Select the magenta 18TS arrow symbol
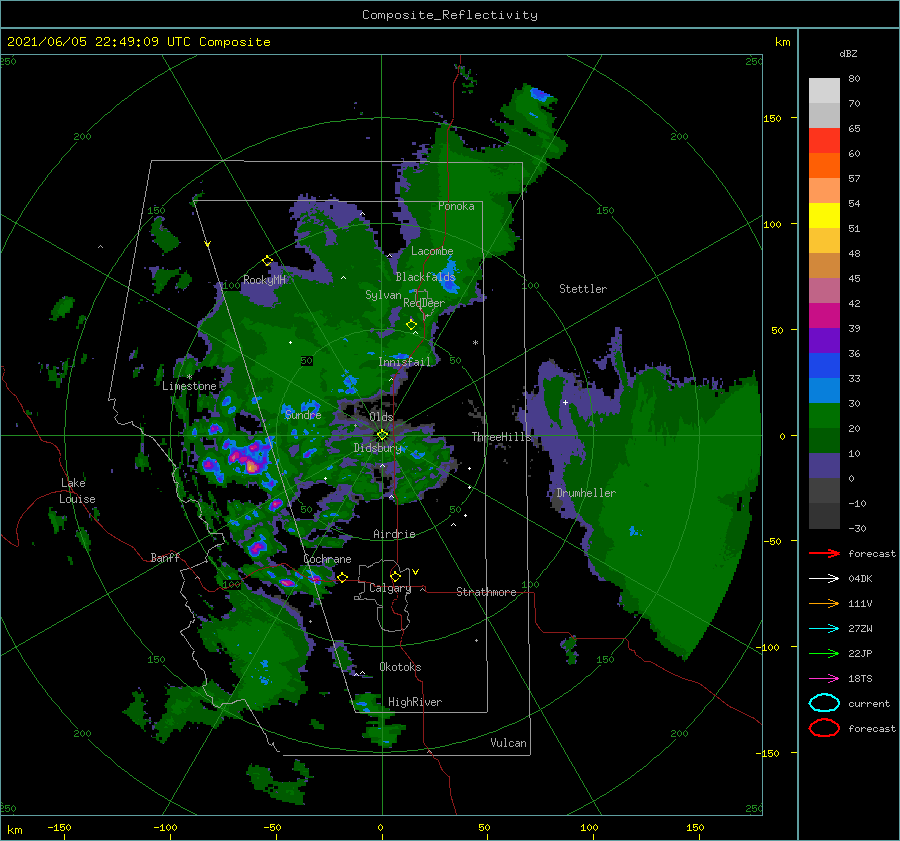900x841 pixels. 824,679
